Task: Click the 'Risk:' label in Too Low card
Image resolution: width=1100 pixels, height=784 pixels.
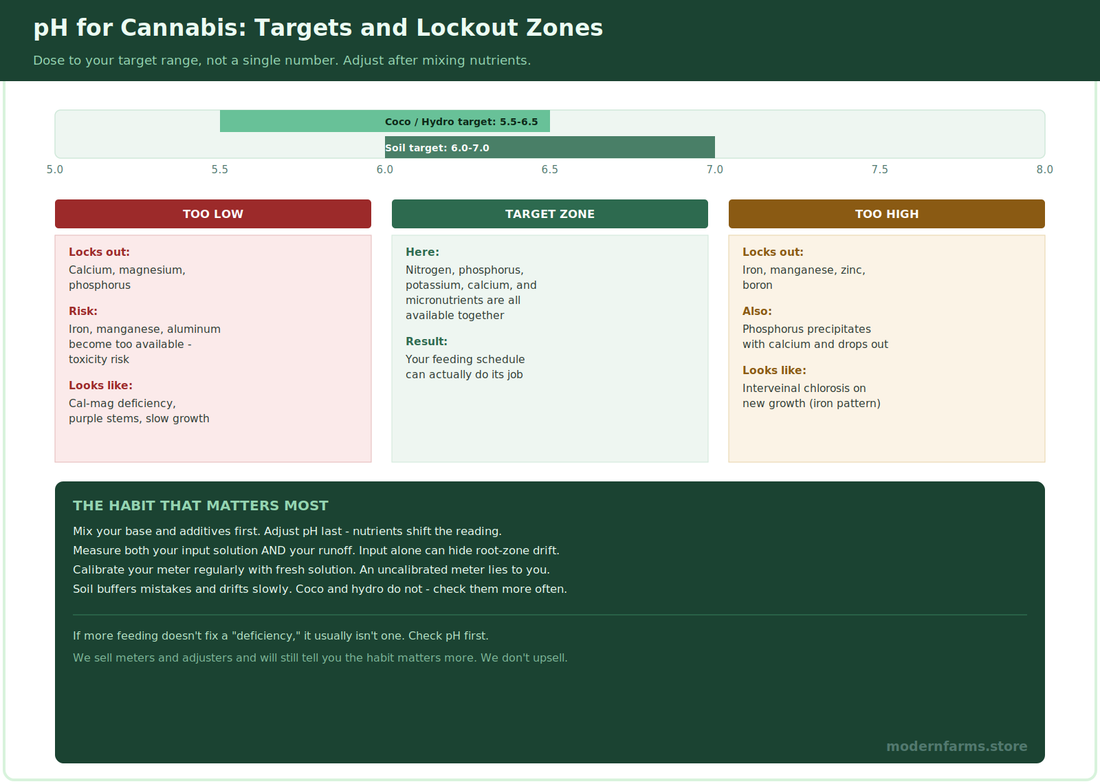Action: (x=83, y=311)
